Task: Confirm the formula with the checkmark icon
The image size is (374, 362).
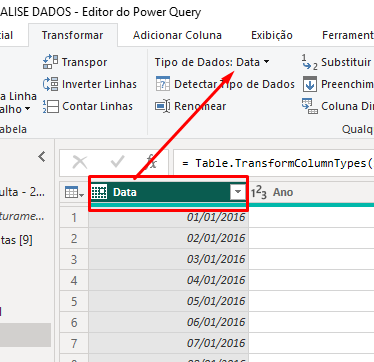Action: click(117, 162)
